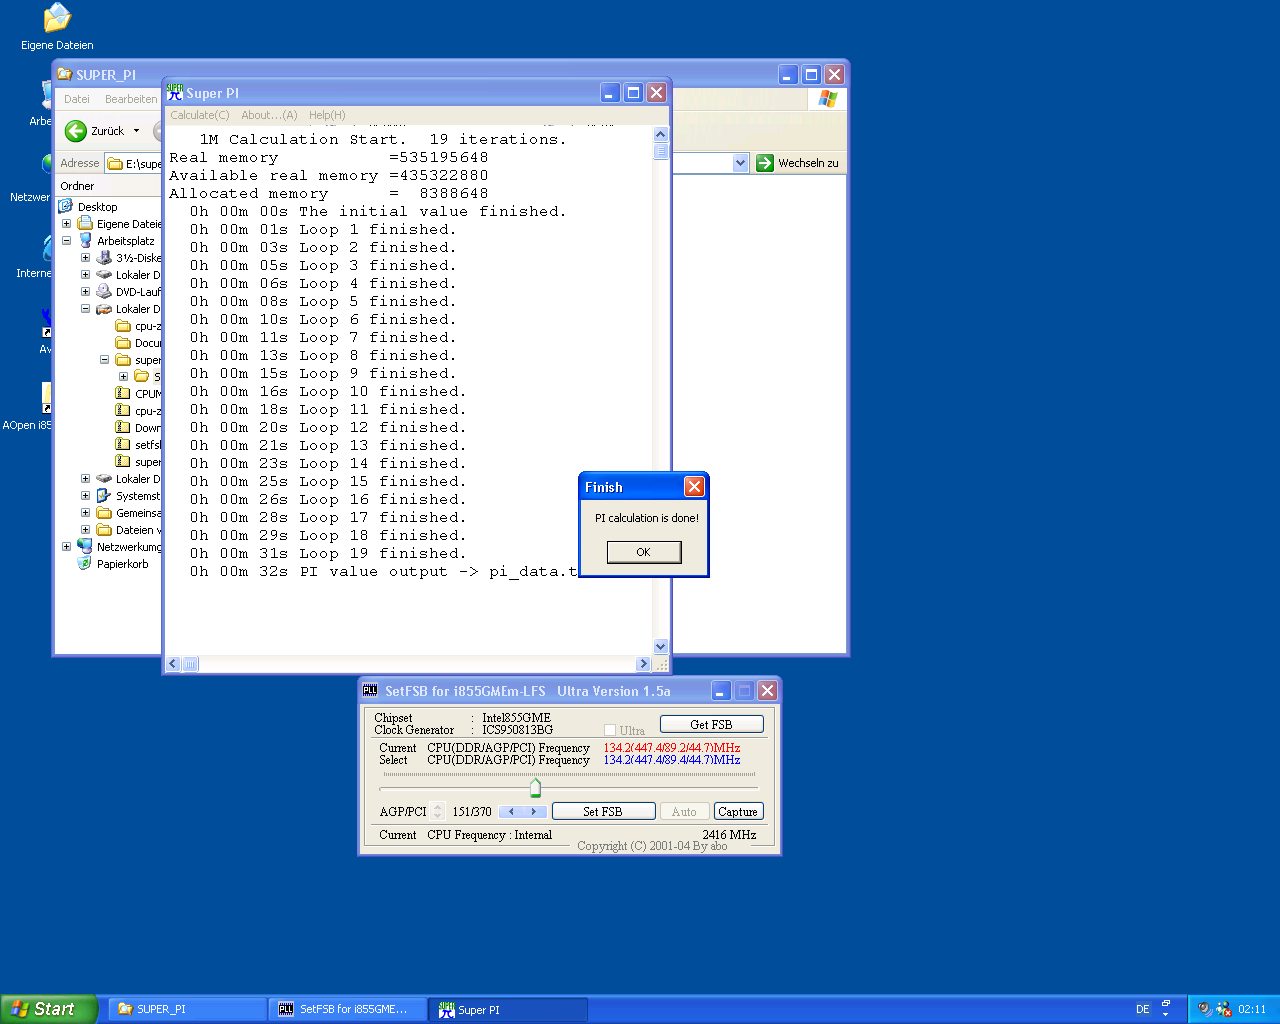1280x1024 pixels.
Task: Click the AGP/PCI spinner control
Action: coord(438,811)
